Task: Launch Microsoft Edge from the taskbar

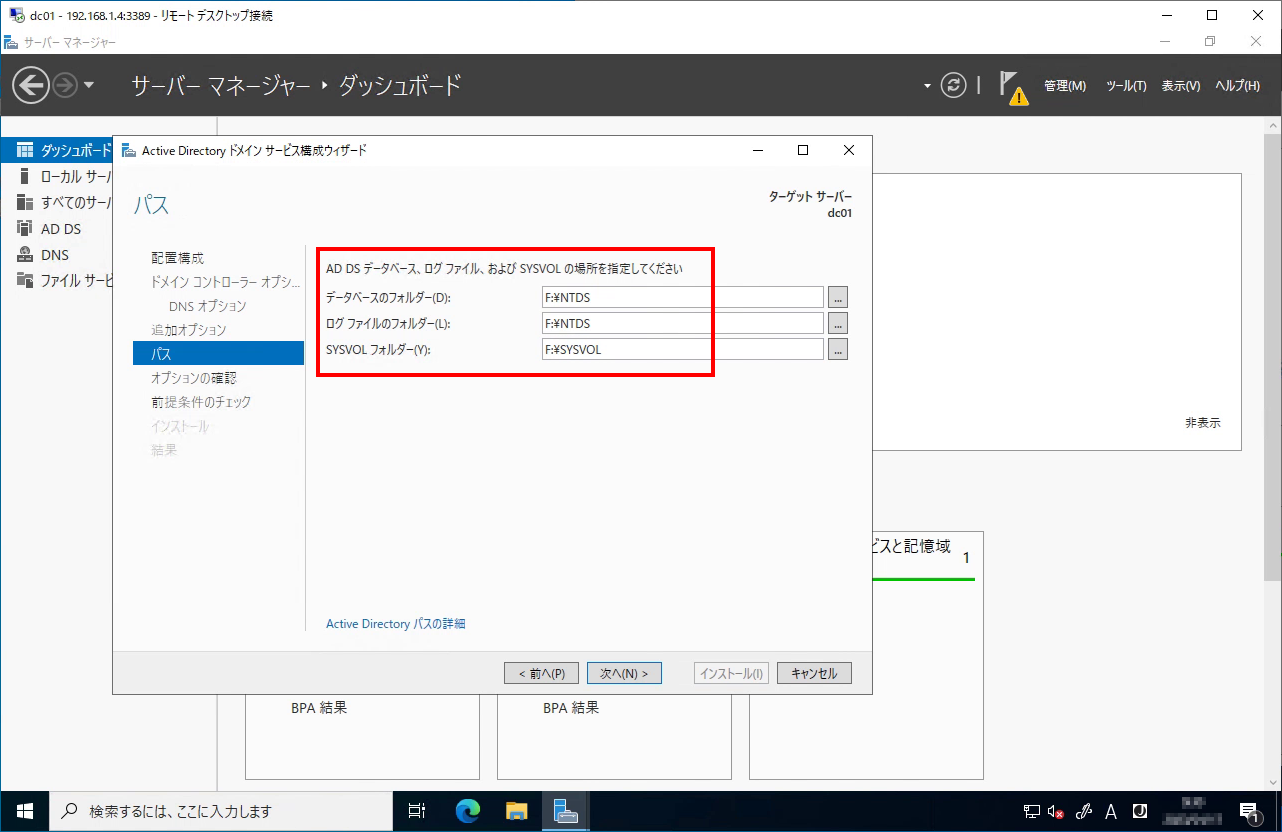Action: (468, 811)
